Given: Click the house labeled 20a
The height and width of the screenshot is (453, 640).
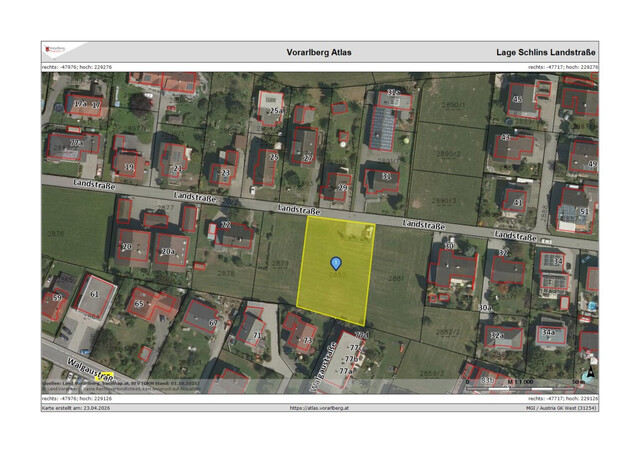Looking at the screenshot, I should (167, 250).
